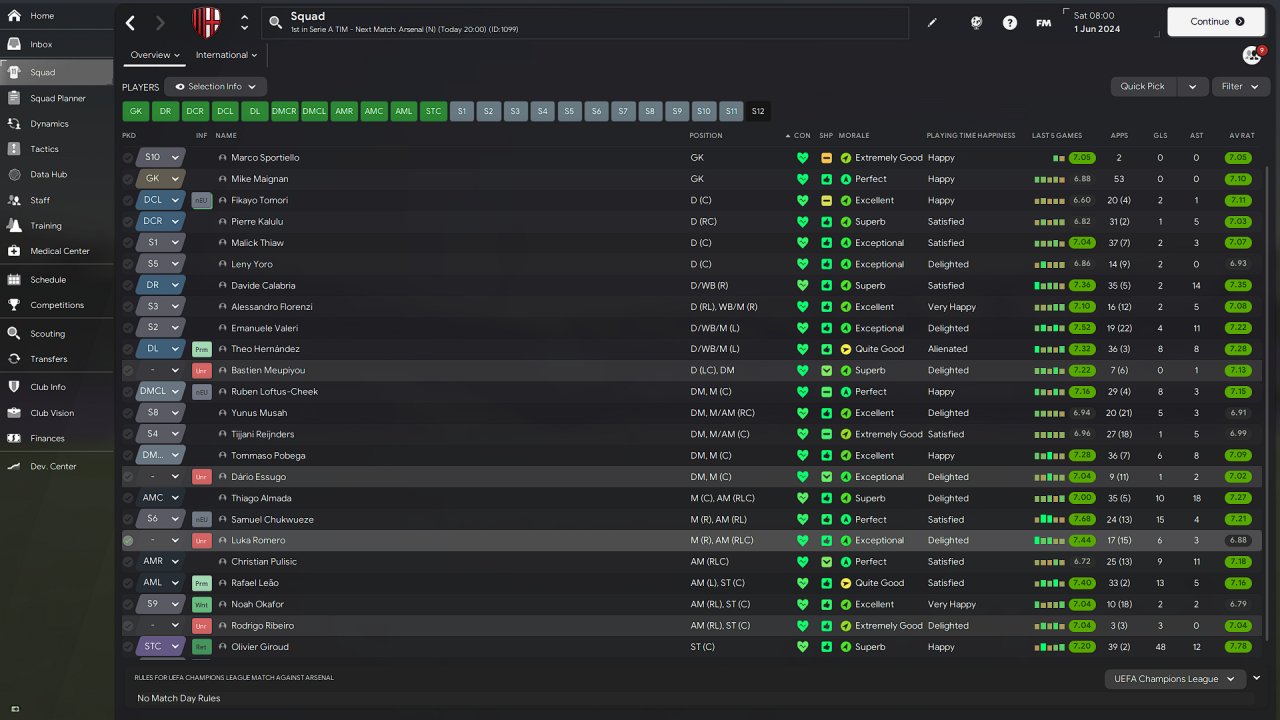
Task: Toggle pick checkbox for Luka Romero
Action: pos(128,541)
